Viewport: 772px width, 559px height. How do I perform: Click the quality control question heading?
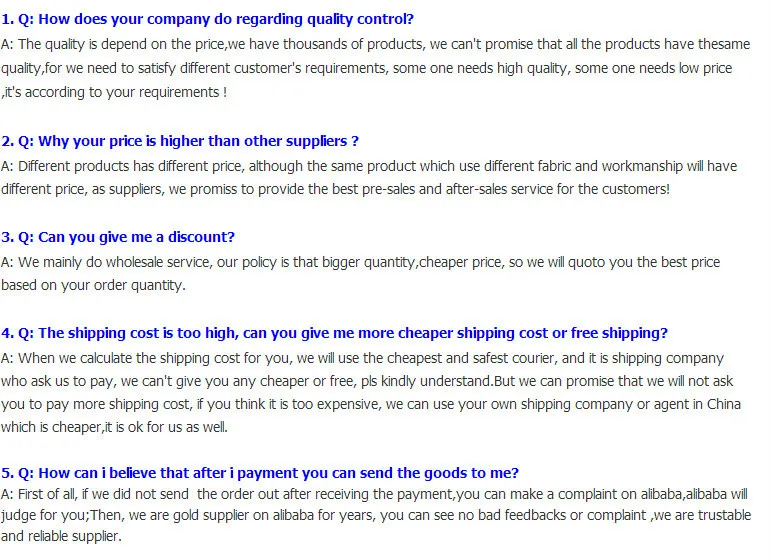tap(208, 19)
